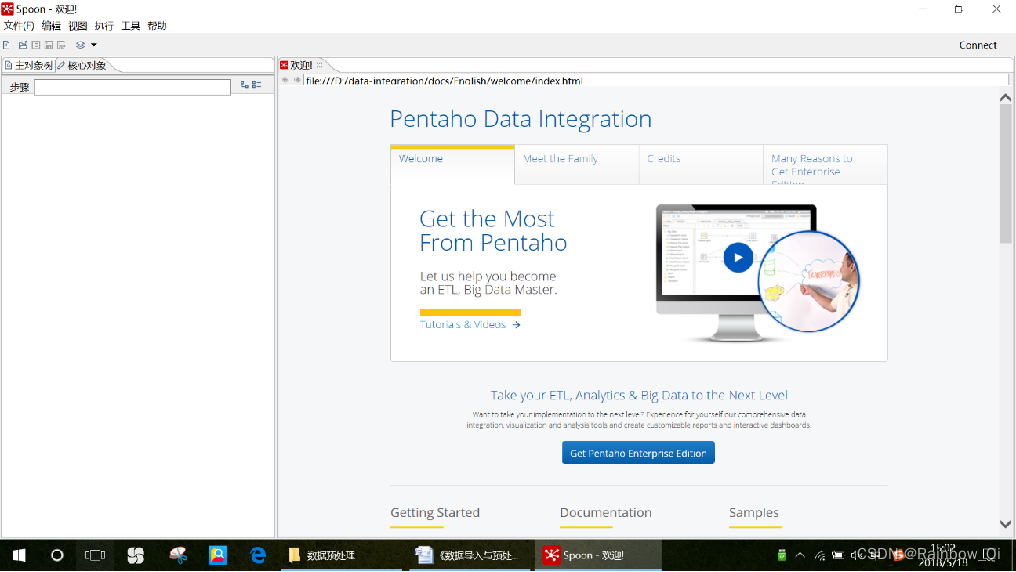The image size is (1016, 572).
Task: Click the vertical scrollbar thumb
Action: 1005,174
